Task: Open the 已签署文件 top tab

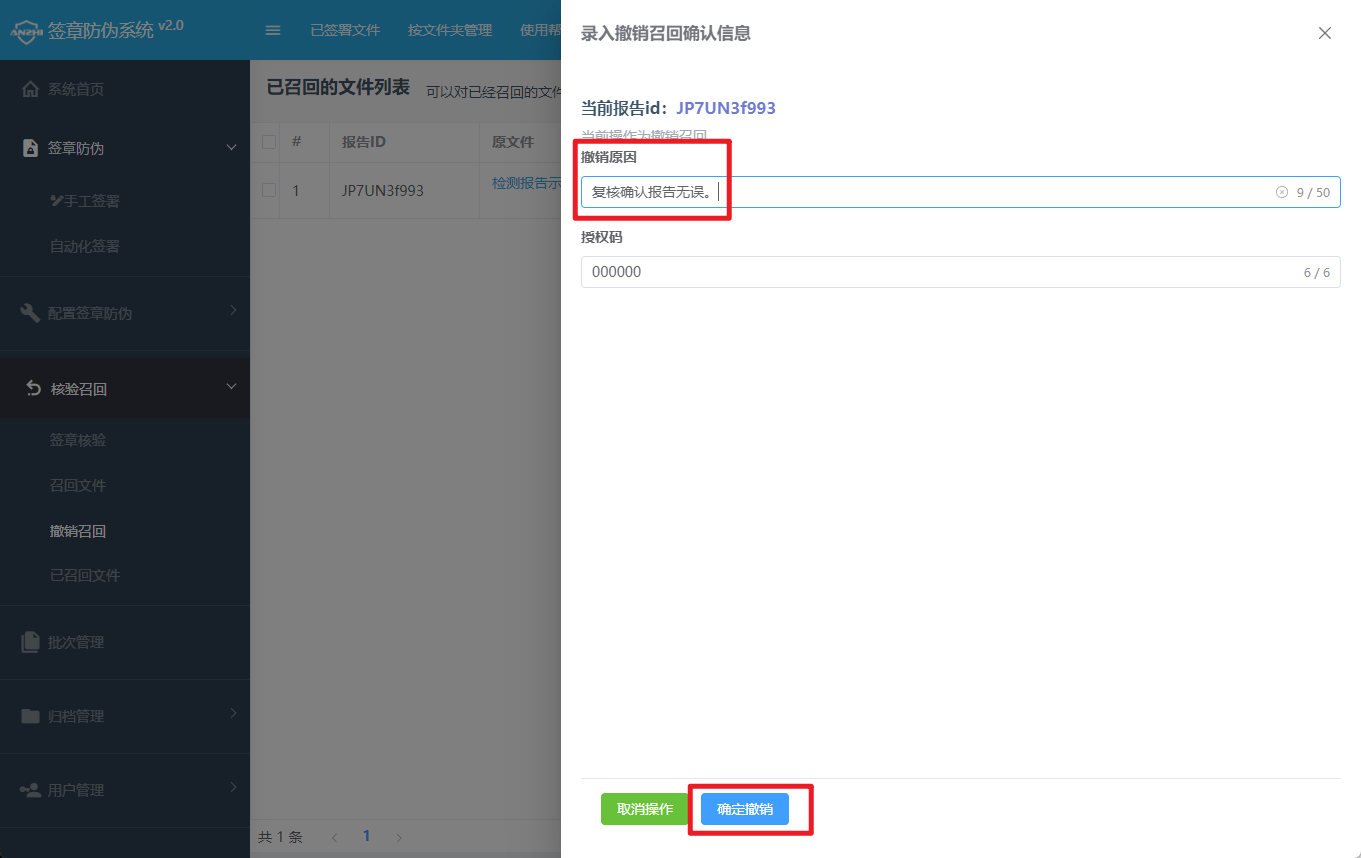Action: point(345,30)
